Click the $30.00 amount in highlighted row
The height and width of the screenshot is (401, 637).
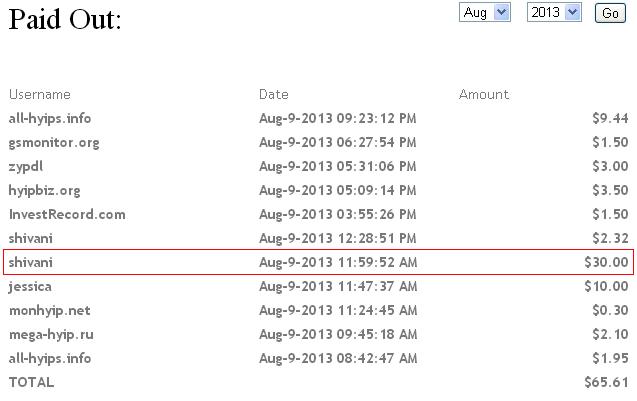click(x=607, y=262)
